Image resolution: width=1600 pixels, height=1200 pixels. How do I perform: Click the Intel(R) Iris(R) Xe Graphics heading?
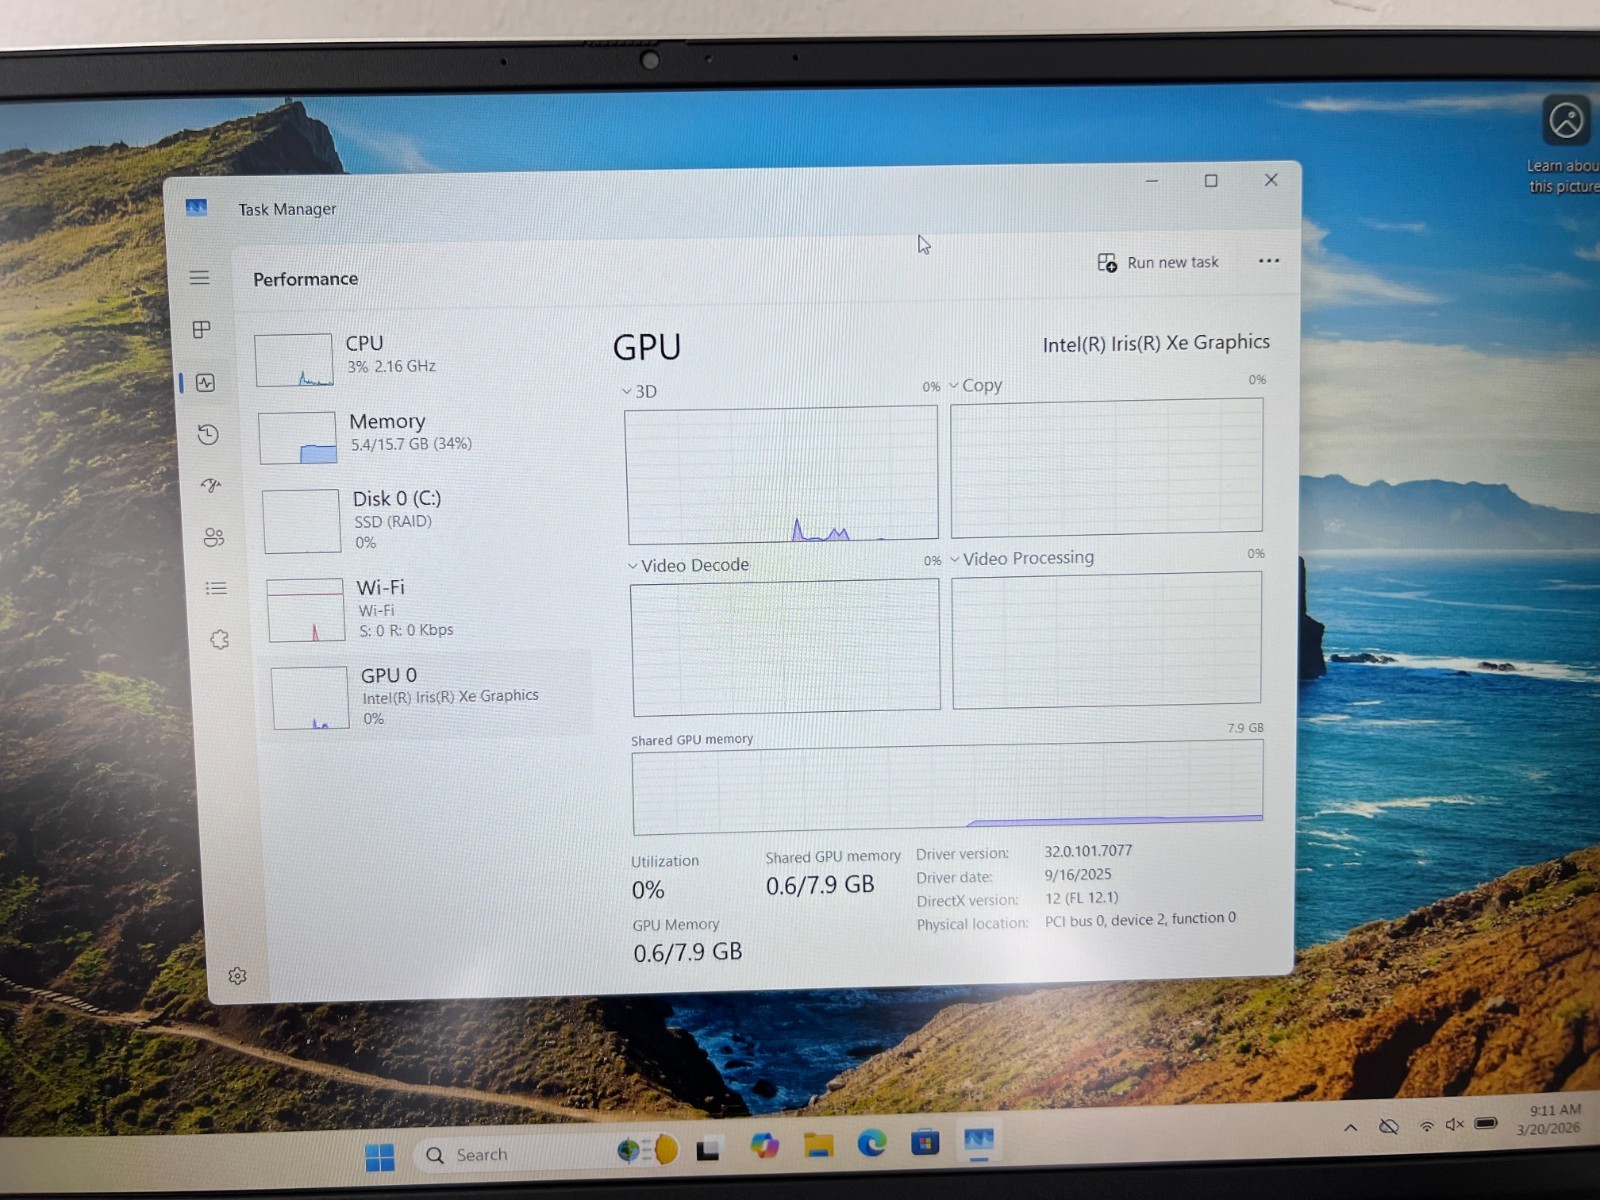point(1156,343)
